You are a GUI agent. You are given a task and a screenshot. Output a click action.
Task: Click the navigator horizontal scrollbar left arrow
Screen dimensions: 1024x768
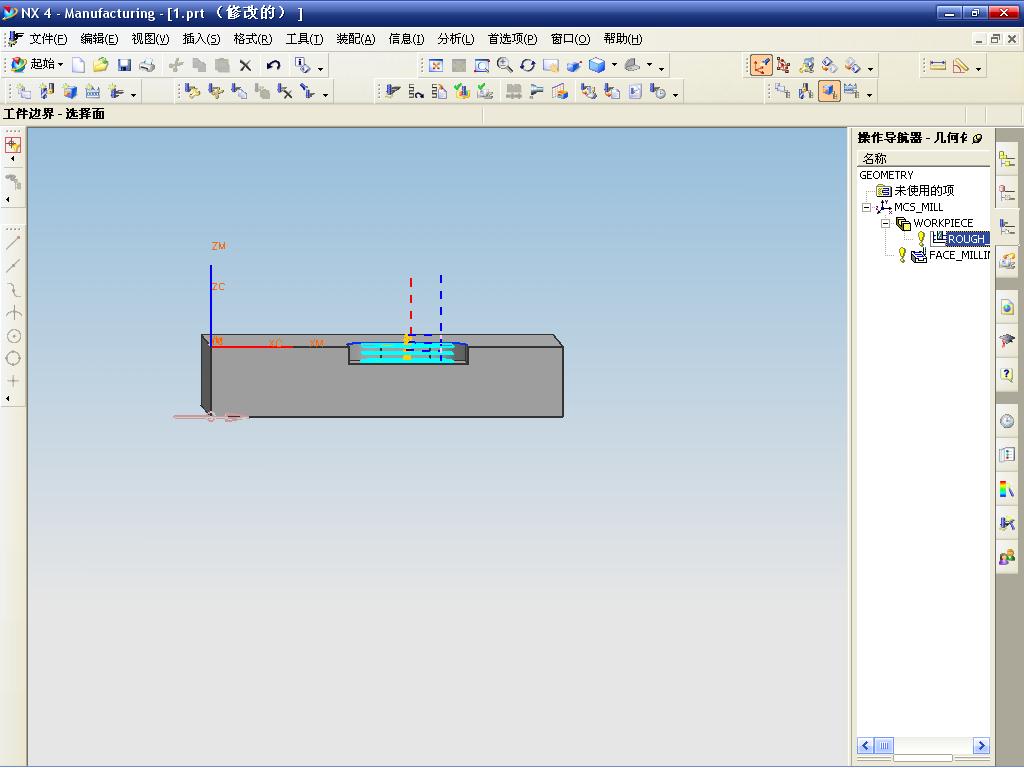[865, 745]
